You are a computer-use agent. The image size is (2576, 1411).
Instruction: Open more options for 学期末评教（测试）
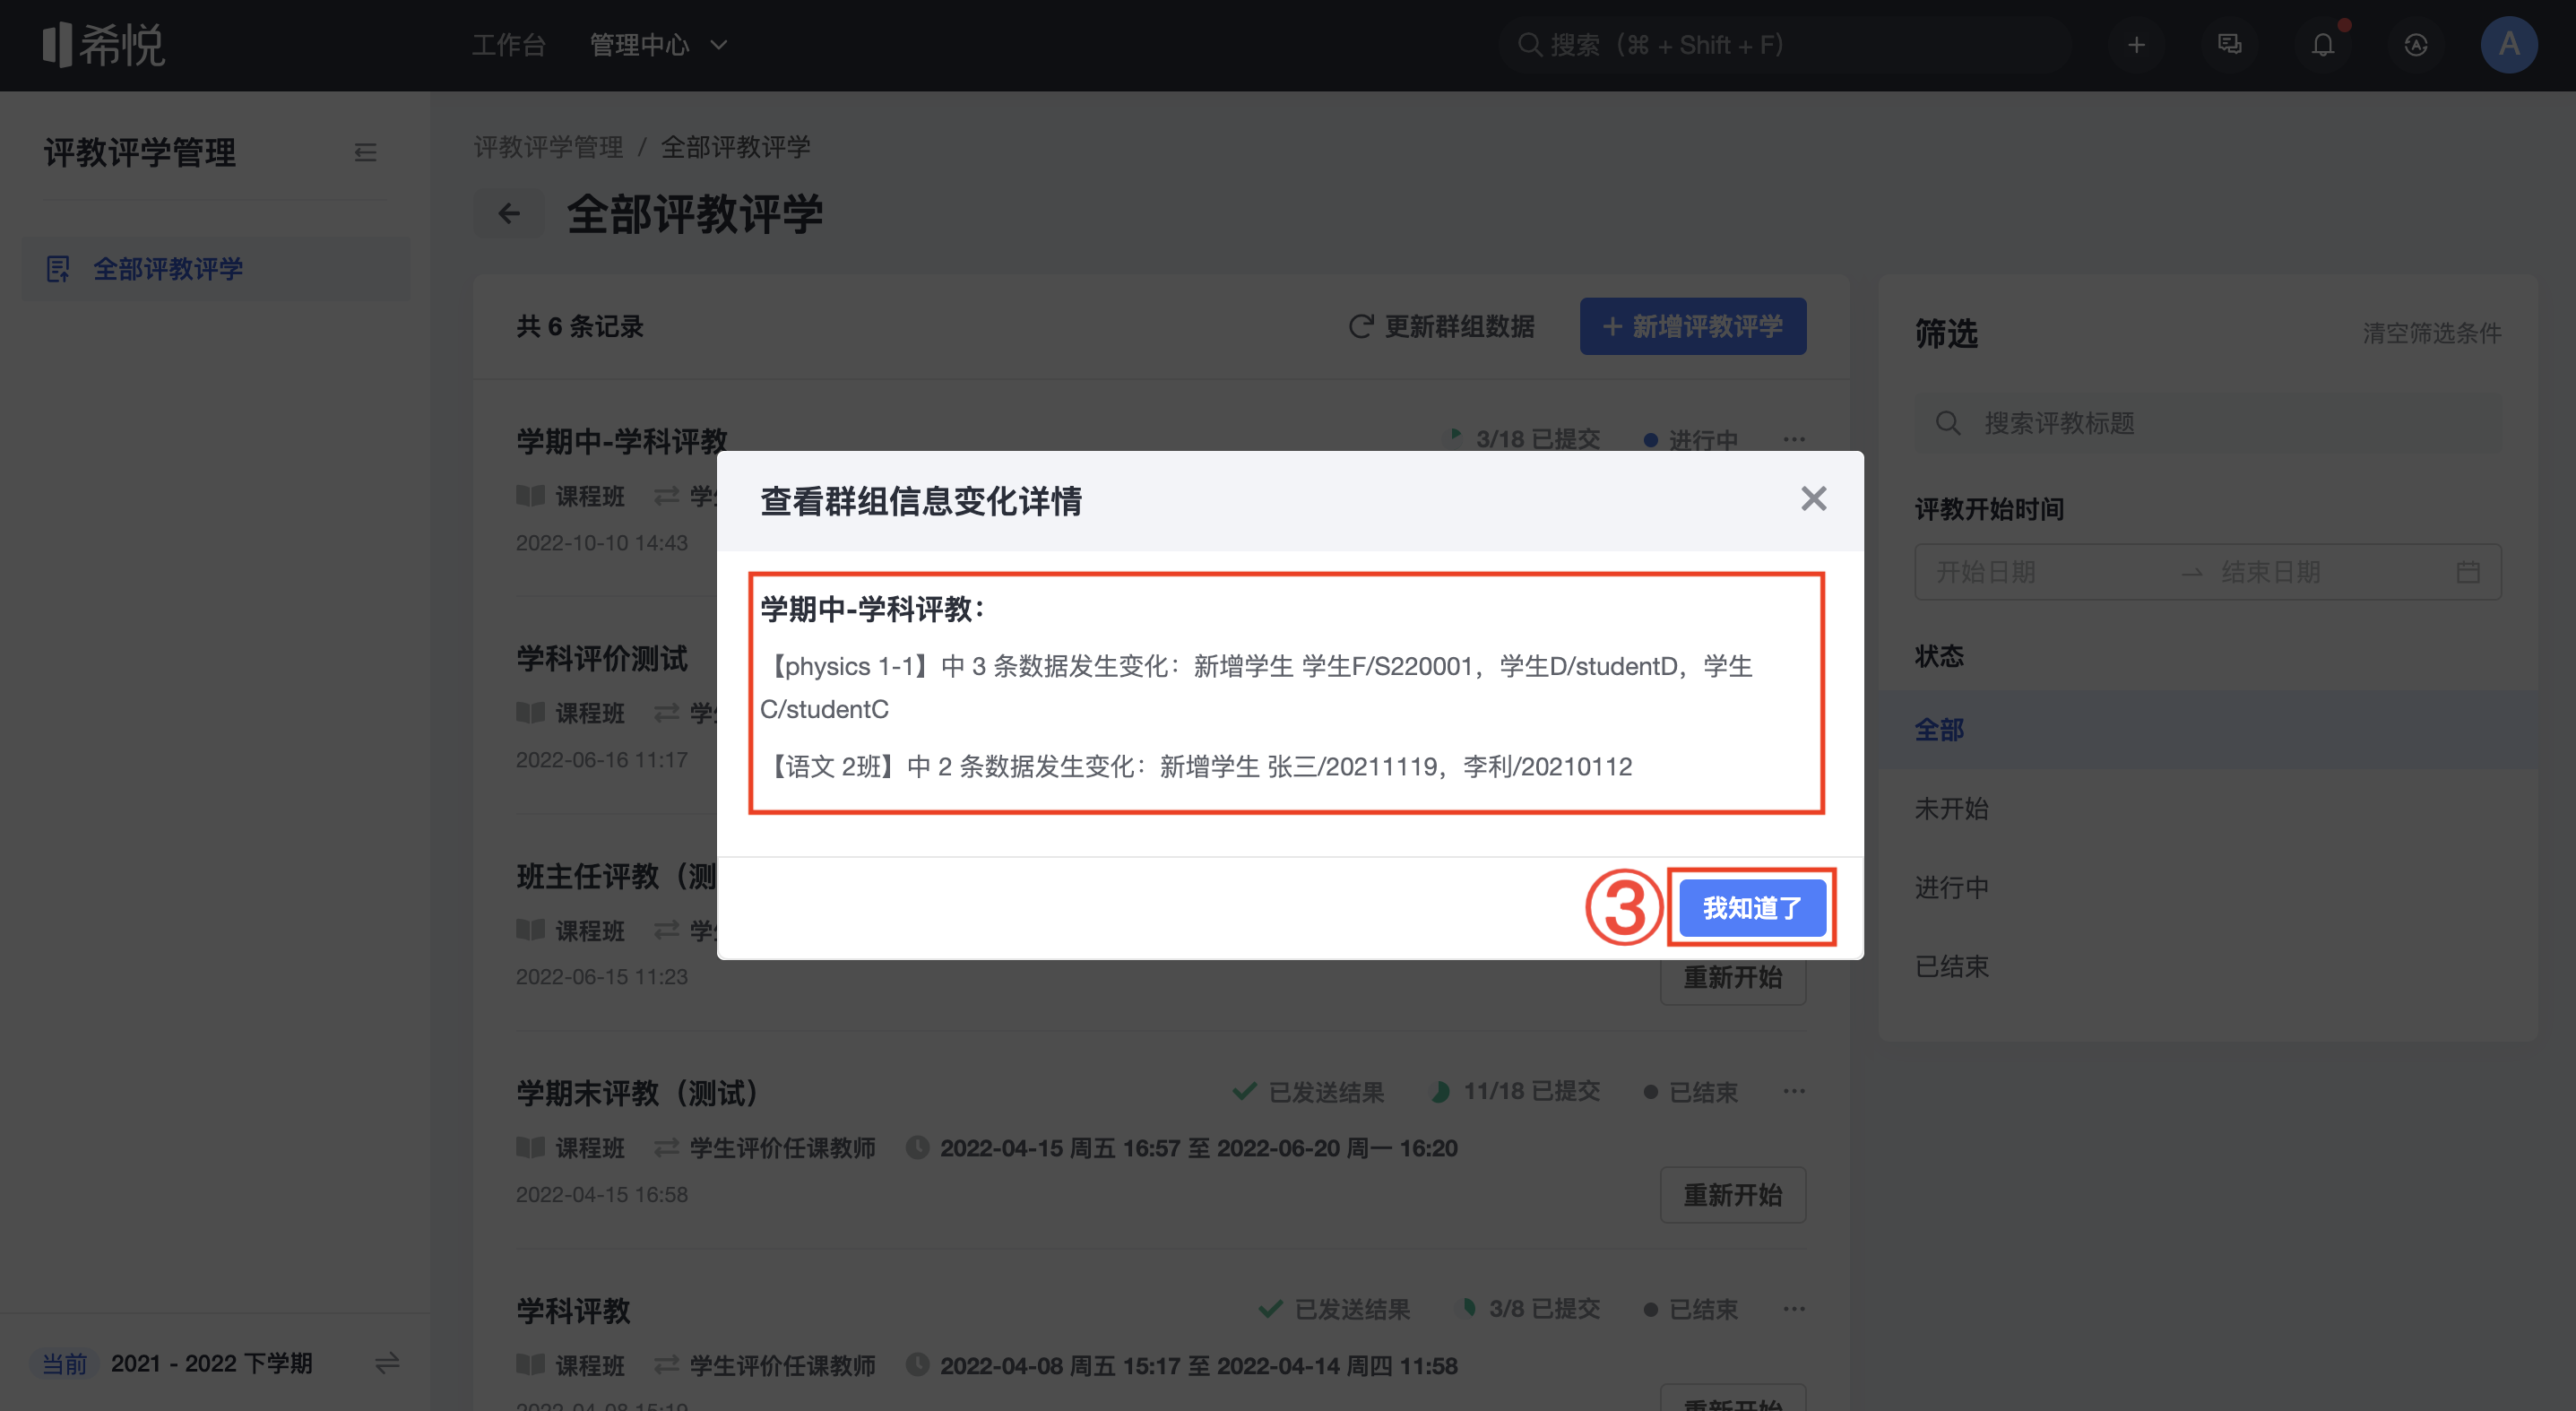1794,1091
